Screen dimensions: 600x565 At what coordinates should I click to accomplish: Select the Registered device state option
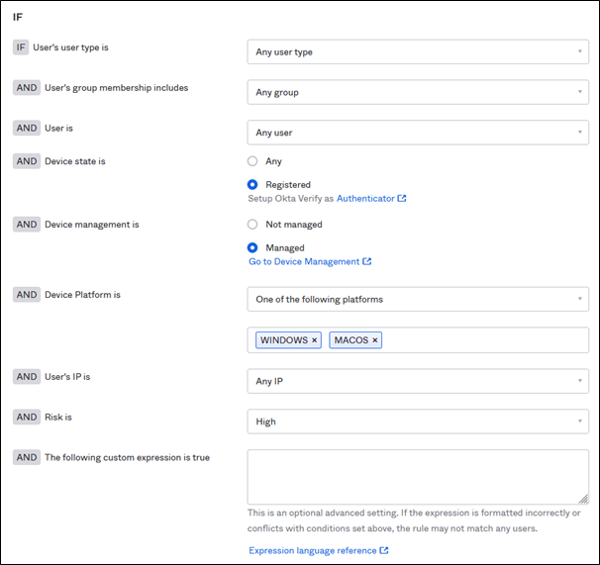point(254,185)
